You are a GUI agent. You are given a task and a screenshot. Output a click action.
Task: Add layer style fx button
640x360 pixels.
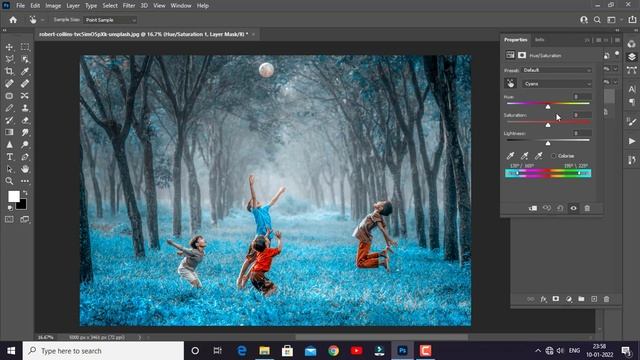click(x=543, y=299)
